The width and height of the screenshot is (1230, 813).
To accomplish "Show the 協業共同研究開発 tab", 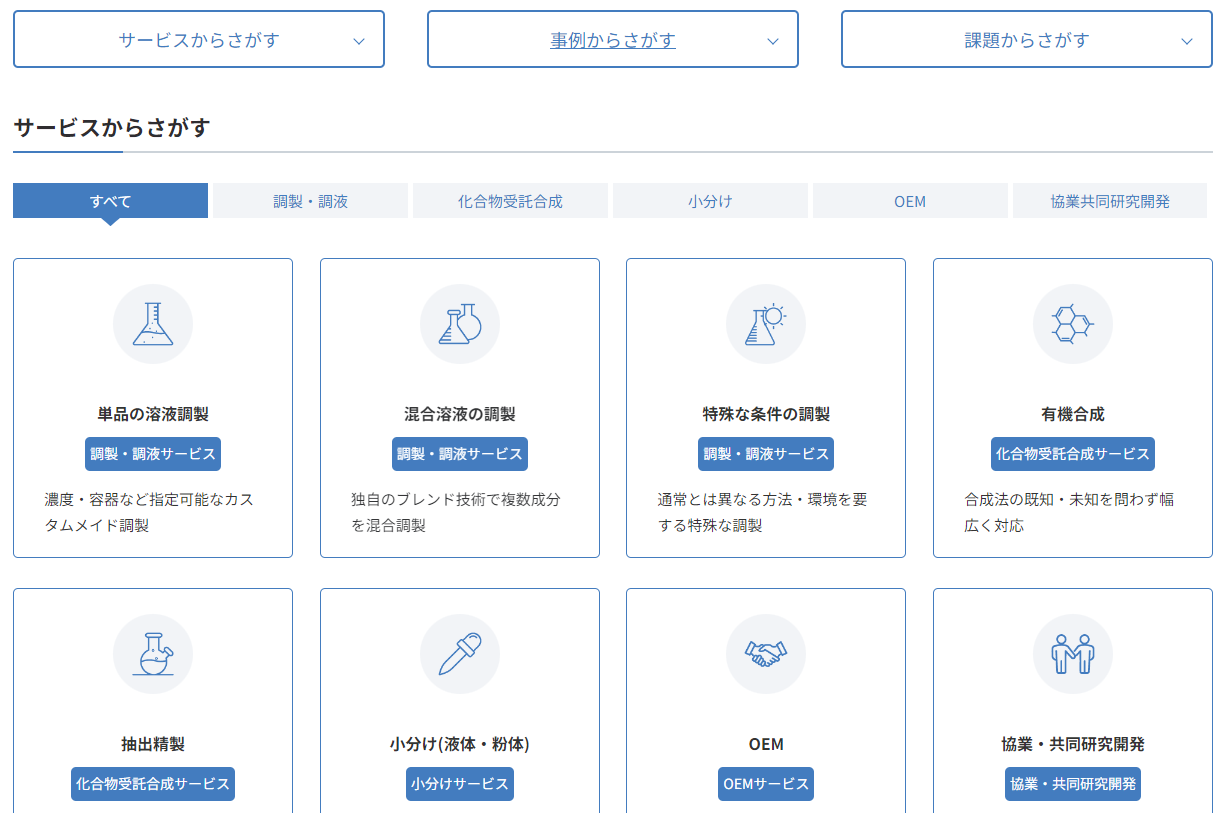I will (x=1110, y=201).
